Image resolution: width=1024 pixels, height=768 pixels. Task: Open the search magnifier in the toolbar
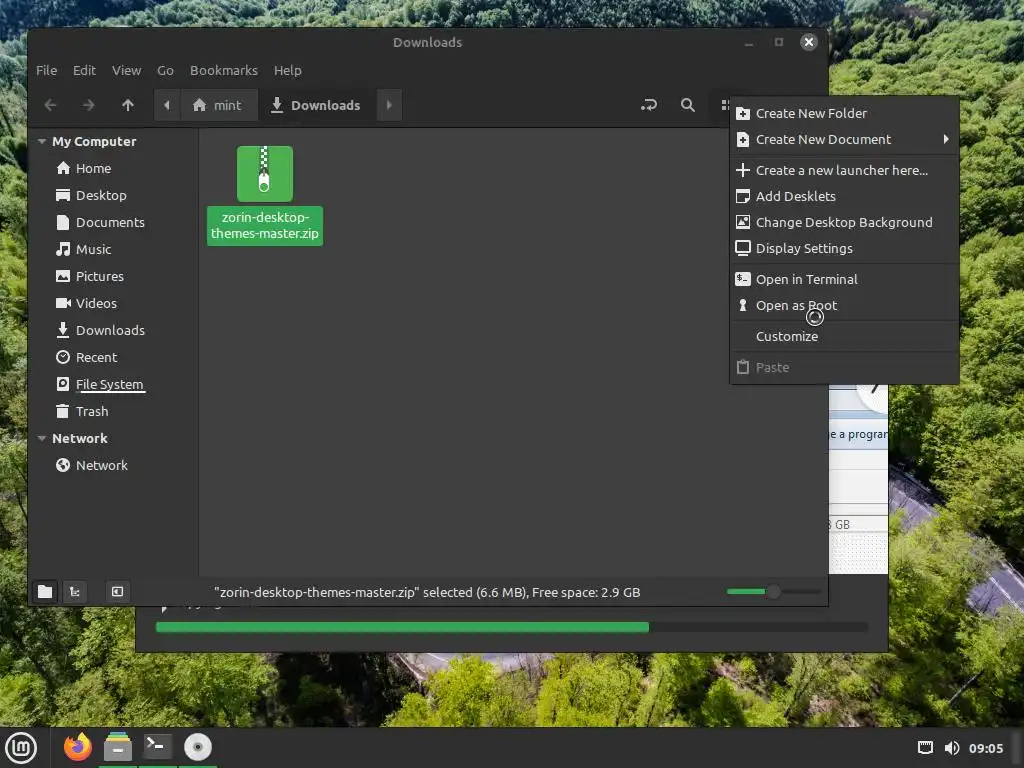tap(688, 105)
